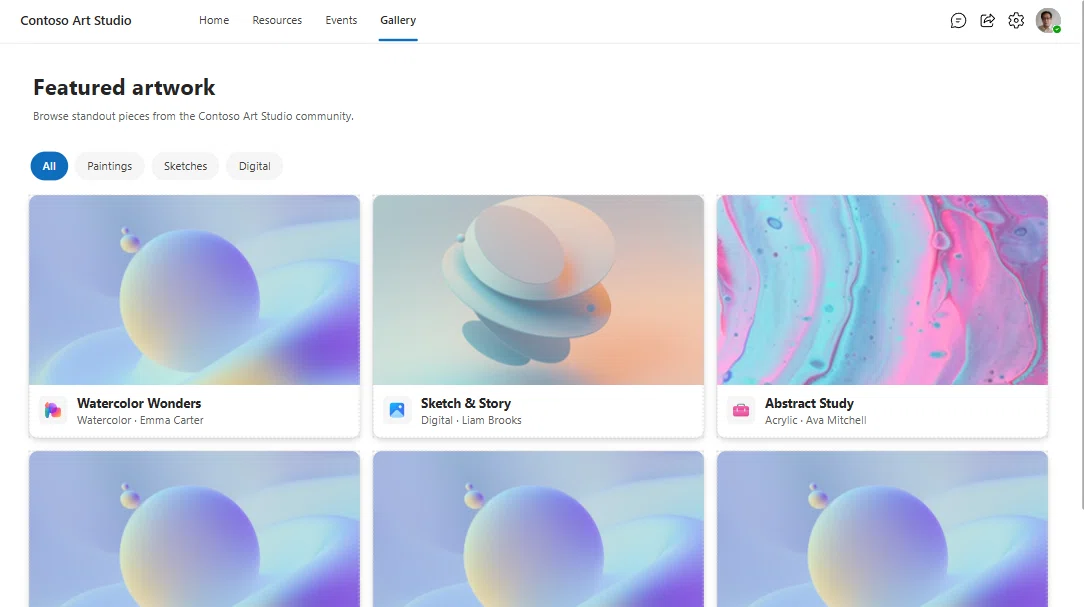Image resolution: width=1084 pixels, height=607 pixels.
Task: Open the chat feedback icon
Action: click(958, 21)
